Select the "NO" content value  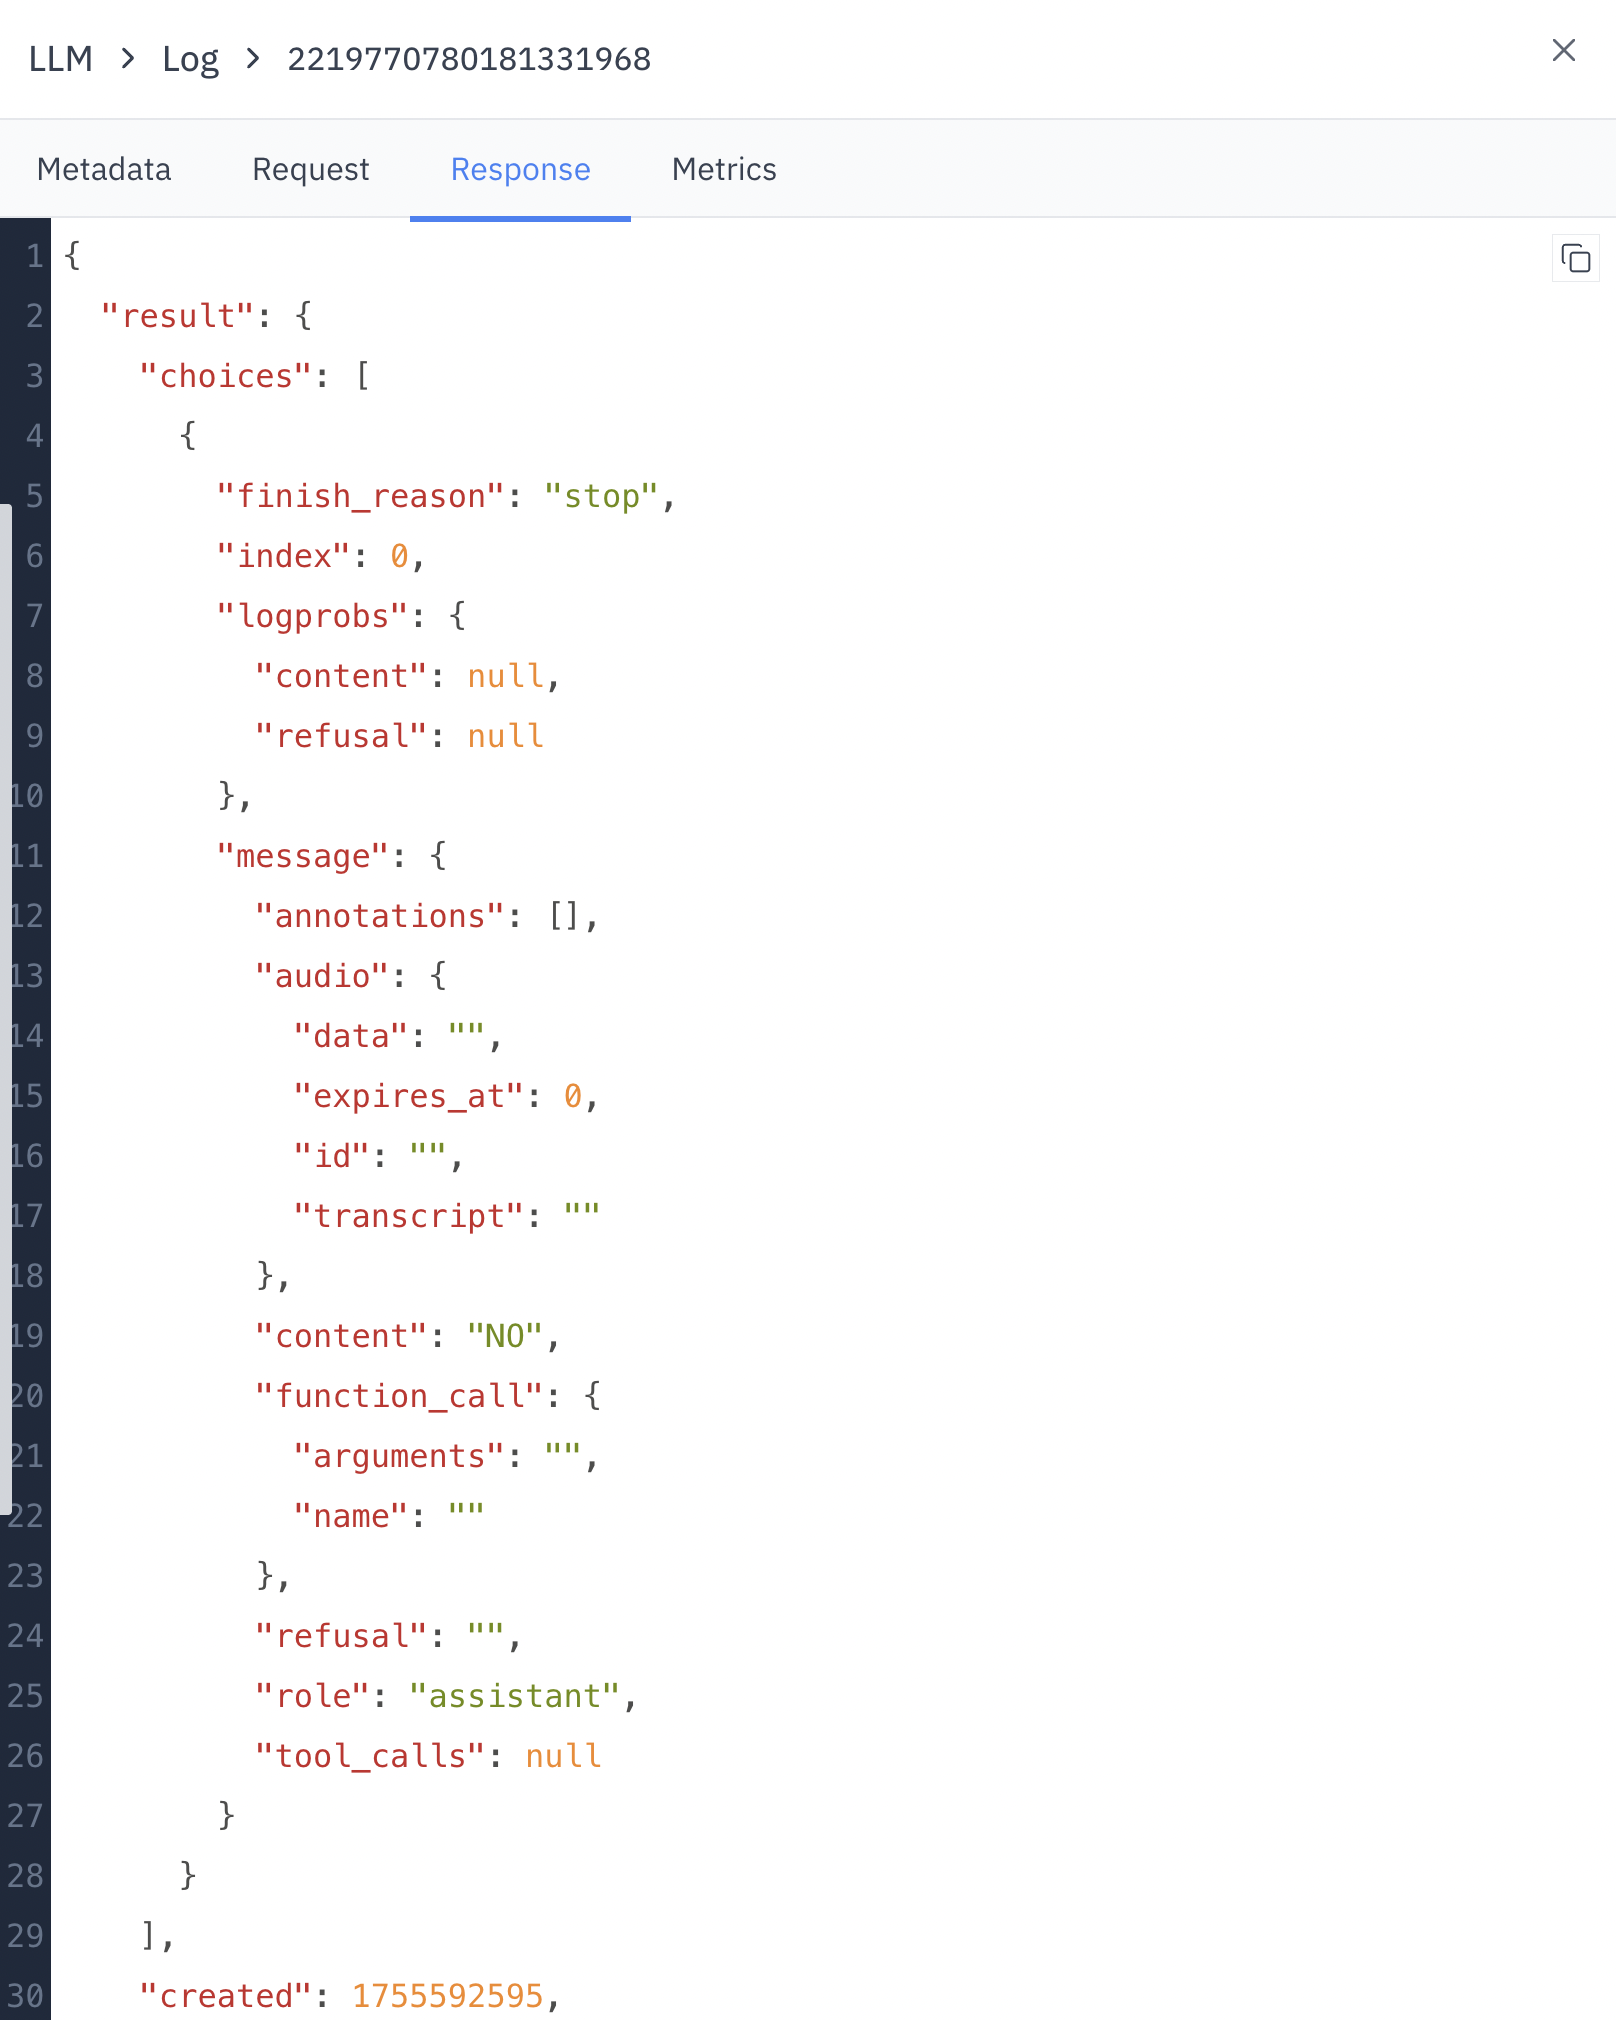click(x=505, y=1336)
